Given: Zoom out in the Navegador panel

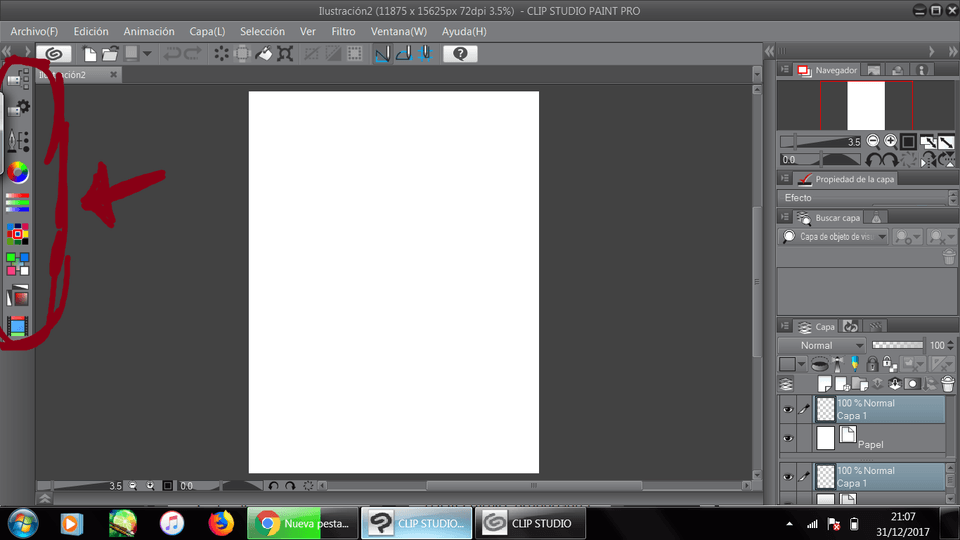Looking at the screenshot, I should (x=873, y=141).
